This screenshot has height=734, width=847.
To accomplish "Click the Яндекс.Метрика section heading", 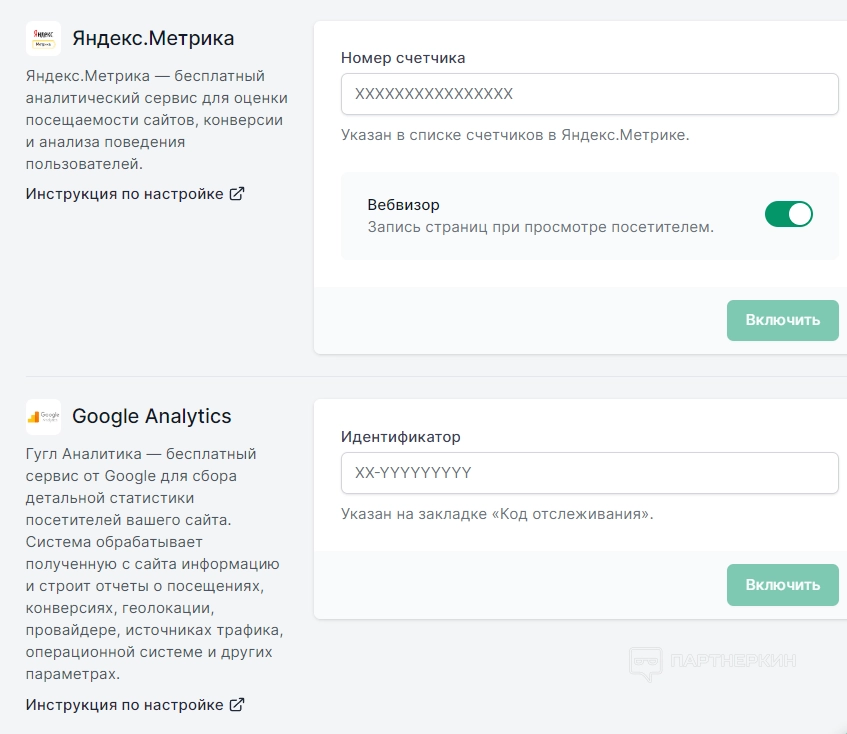I will (153, 39).
